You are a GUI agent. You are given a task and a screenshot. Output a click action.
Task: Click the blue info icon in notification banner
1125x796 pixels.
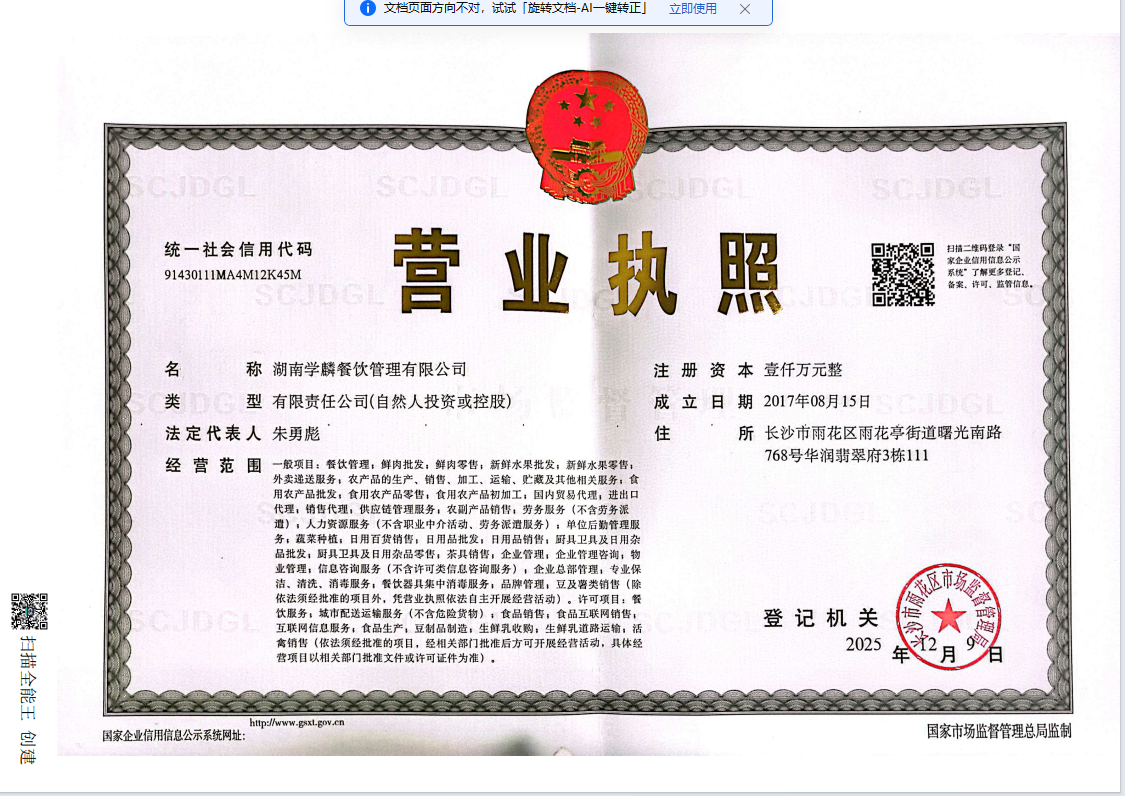[x=367, y=9]
